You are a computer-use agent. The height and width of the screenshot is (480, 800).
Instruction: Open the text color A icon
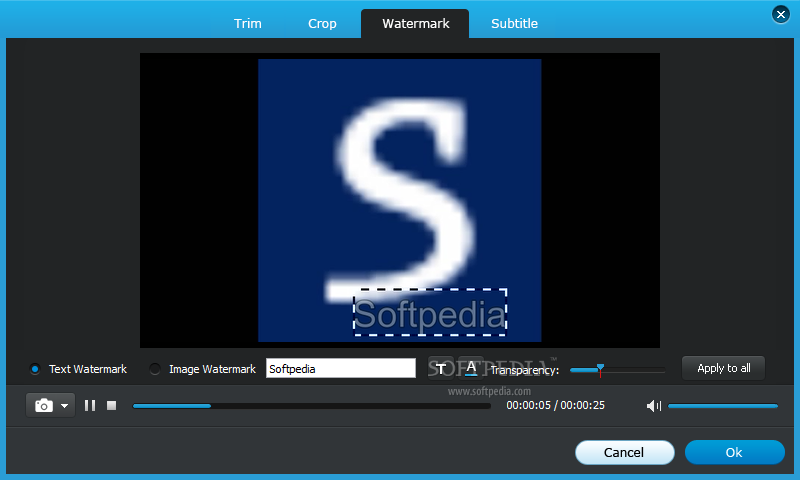point(471,368)
